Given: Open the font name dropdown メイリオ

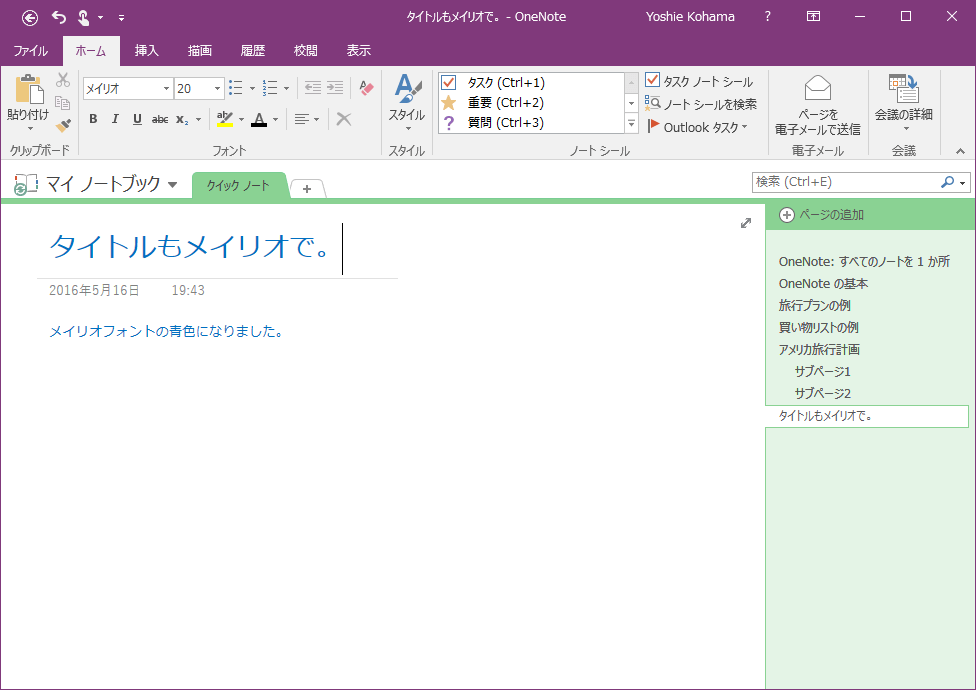Looking at the screenshot, I should click(x=166, y=89).
